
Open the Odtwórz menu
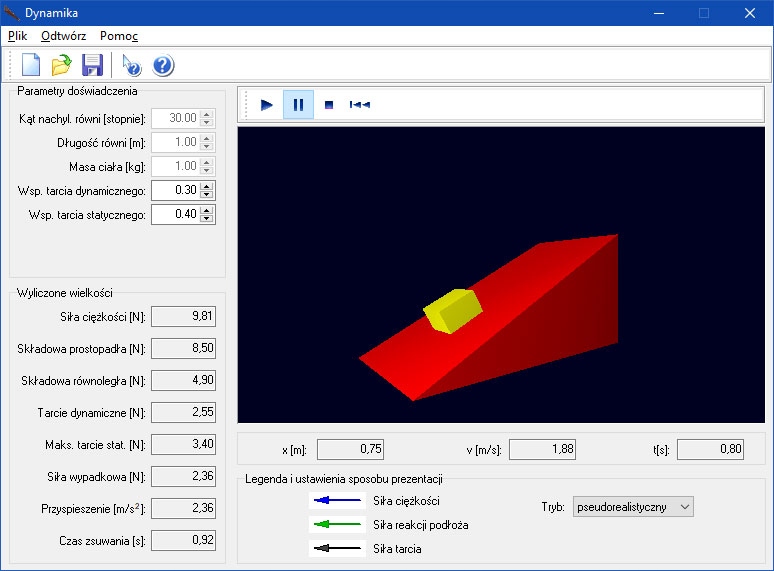(x=64, y=35)
